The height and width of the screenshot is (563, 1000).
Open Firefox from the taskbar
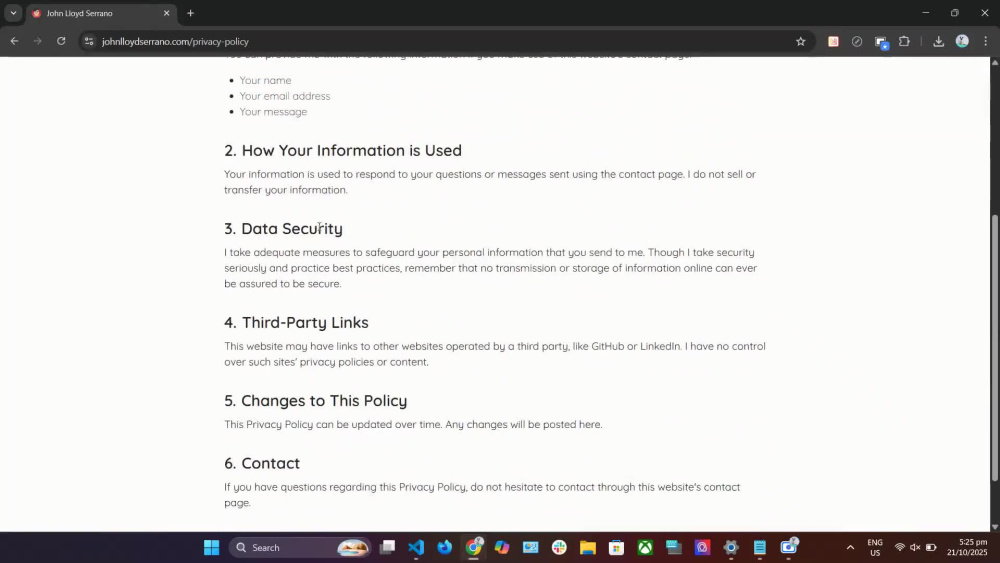click(x=445, y=547)
